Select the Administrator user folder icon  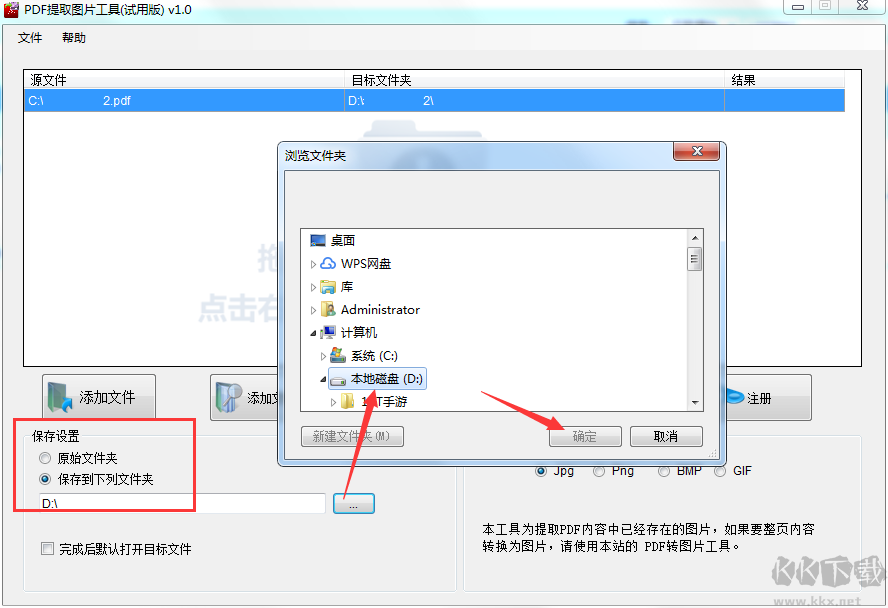tap(328, 310)
